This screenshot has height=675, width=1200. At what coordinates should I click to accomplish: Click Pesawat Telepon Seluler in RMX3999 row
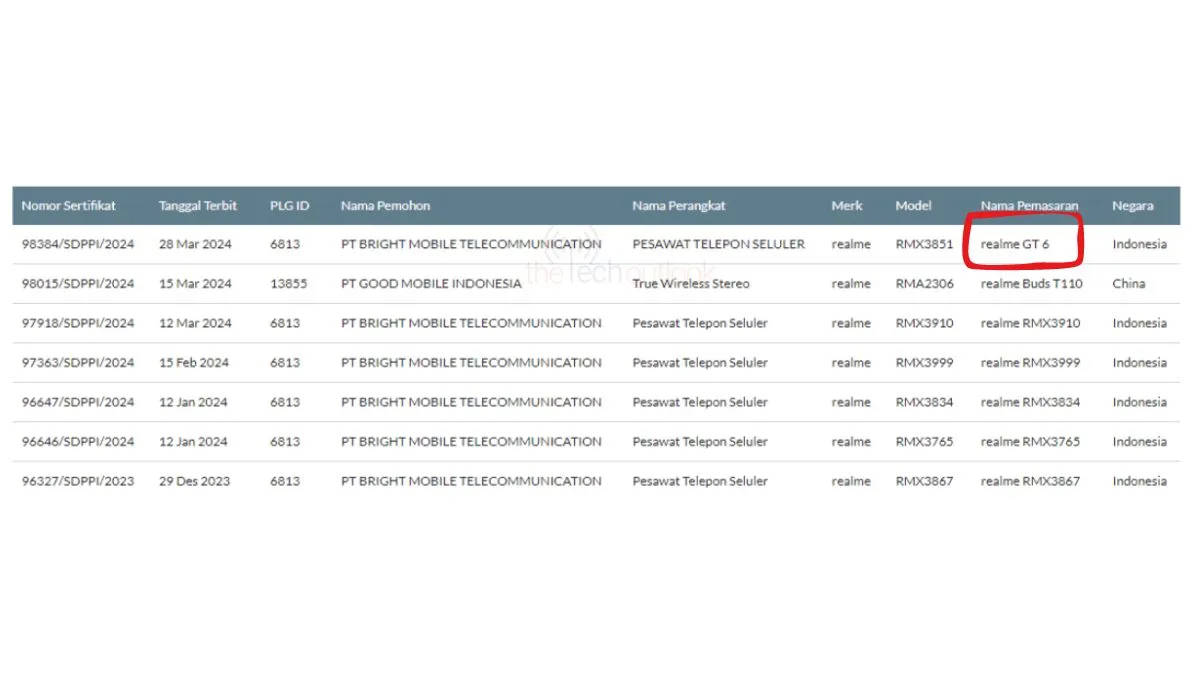(x=700, y=363)
